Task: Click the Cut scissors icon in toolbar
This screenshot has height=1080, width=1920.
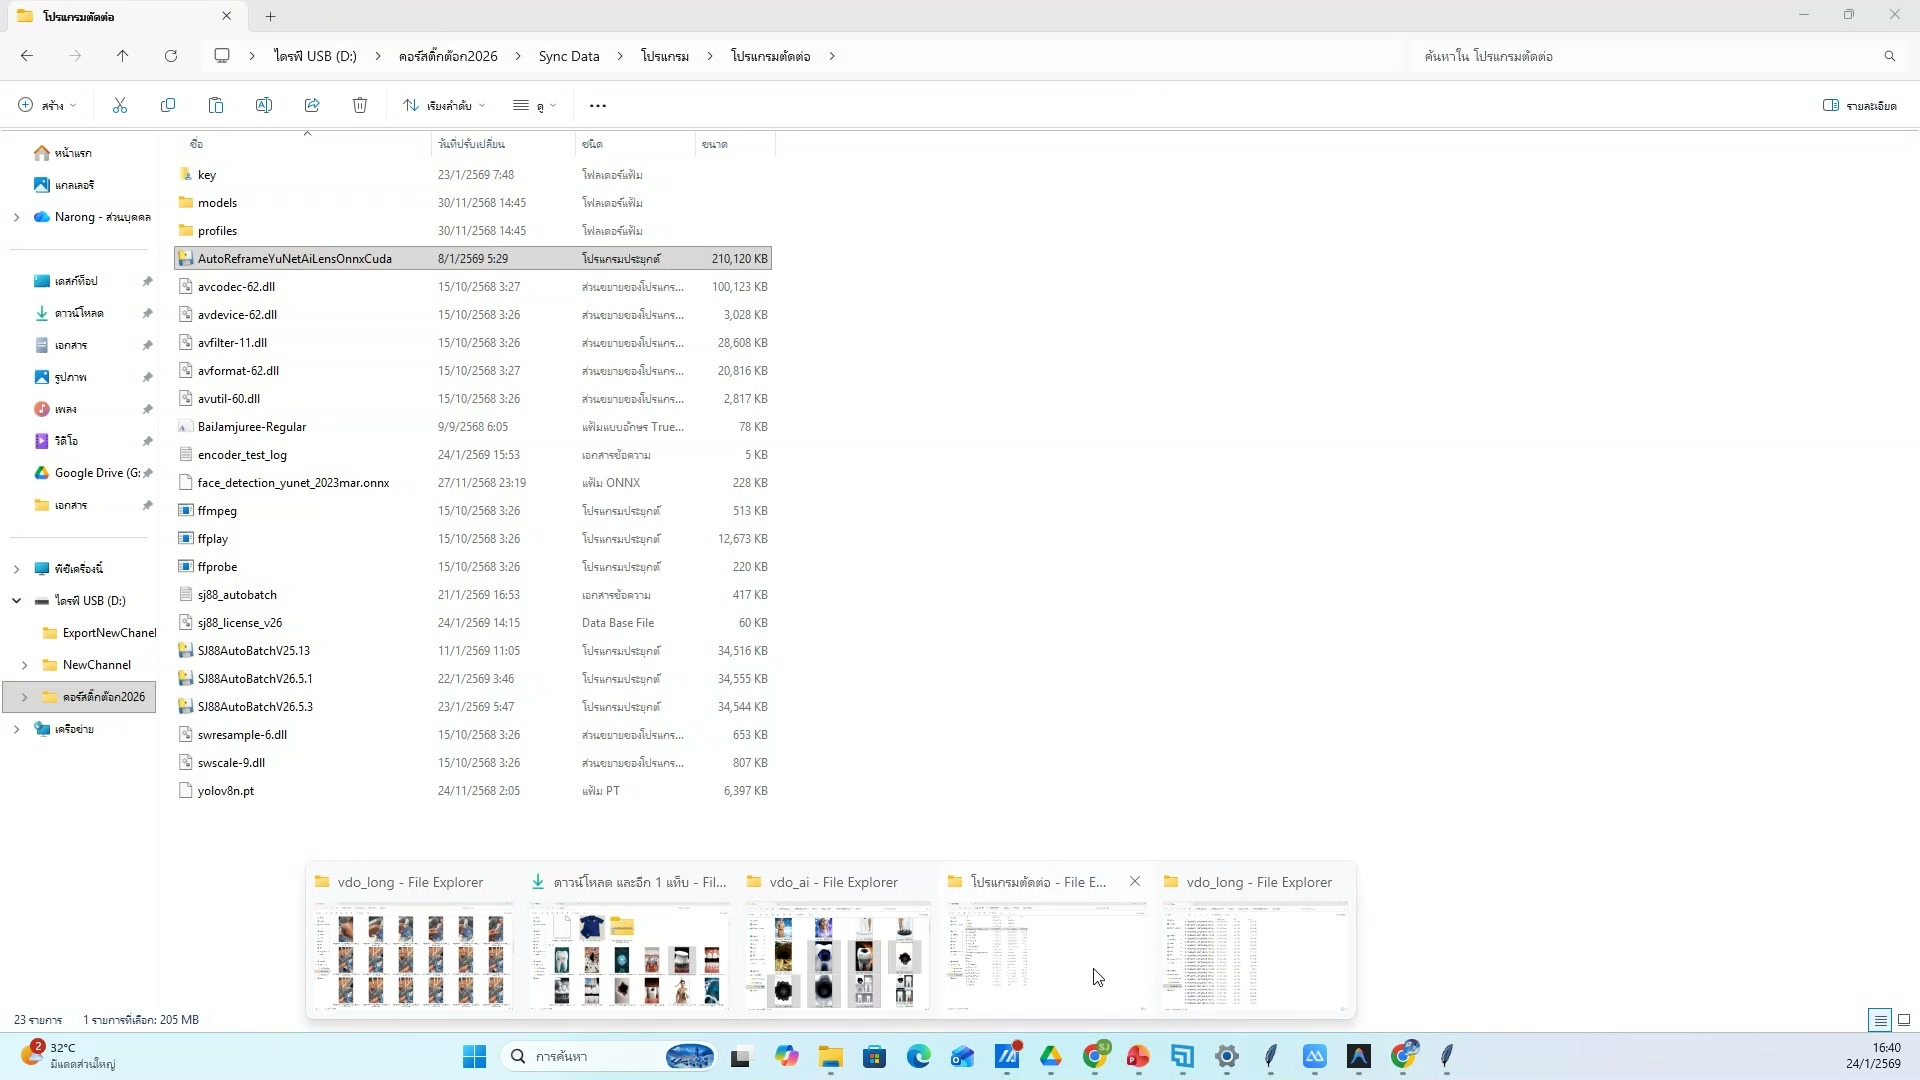Action: pyautogui.click(x=120, y=105)
